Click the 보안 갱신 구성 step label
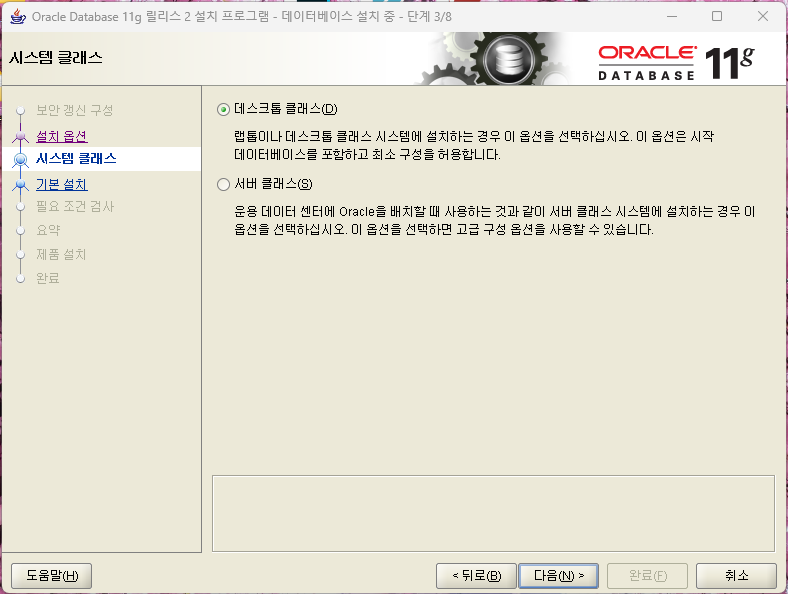 pos(75,110)
